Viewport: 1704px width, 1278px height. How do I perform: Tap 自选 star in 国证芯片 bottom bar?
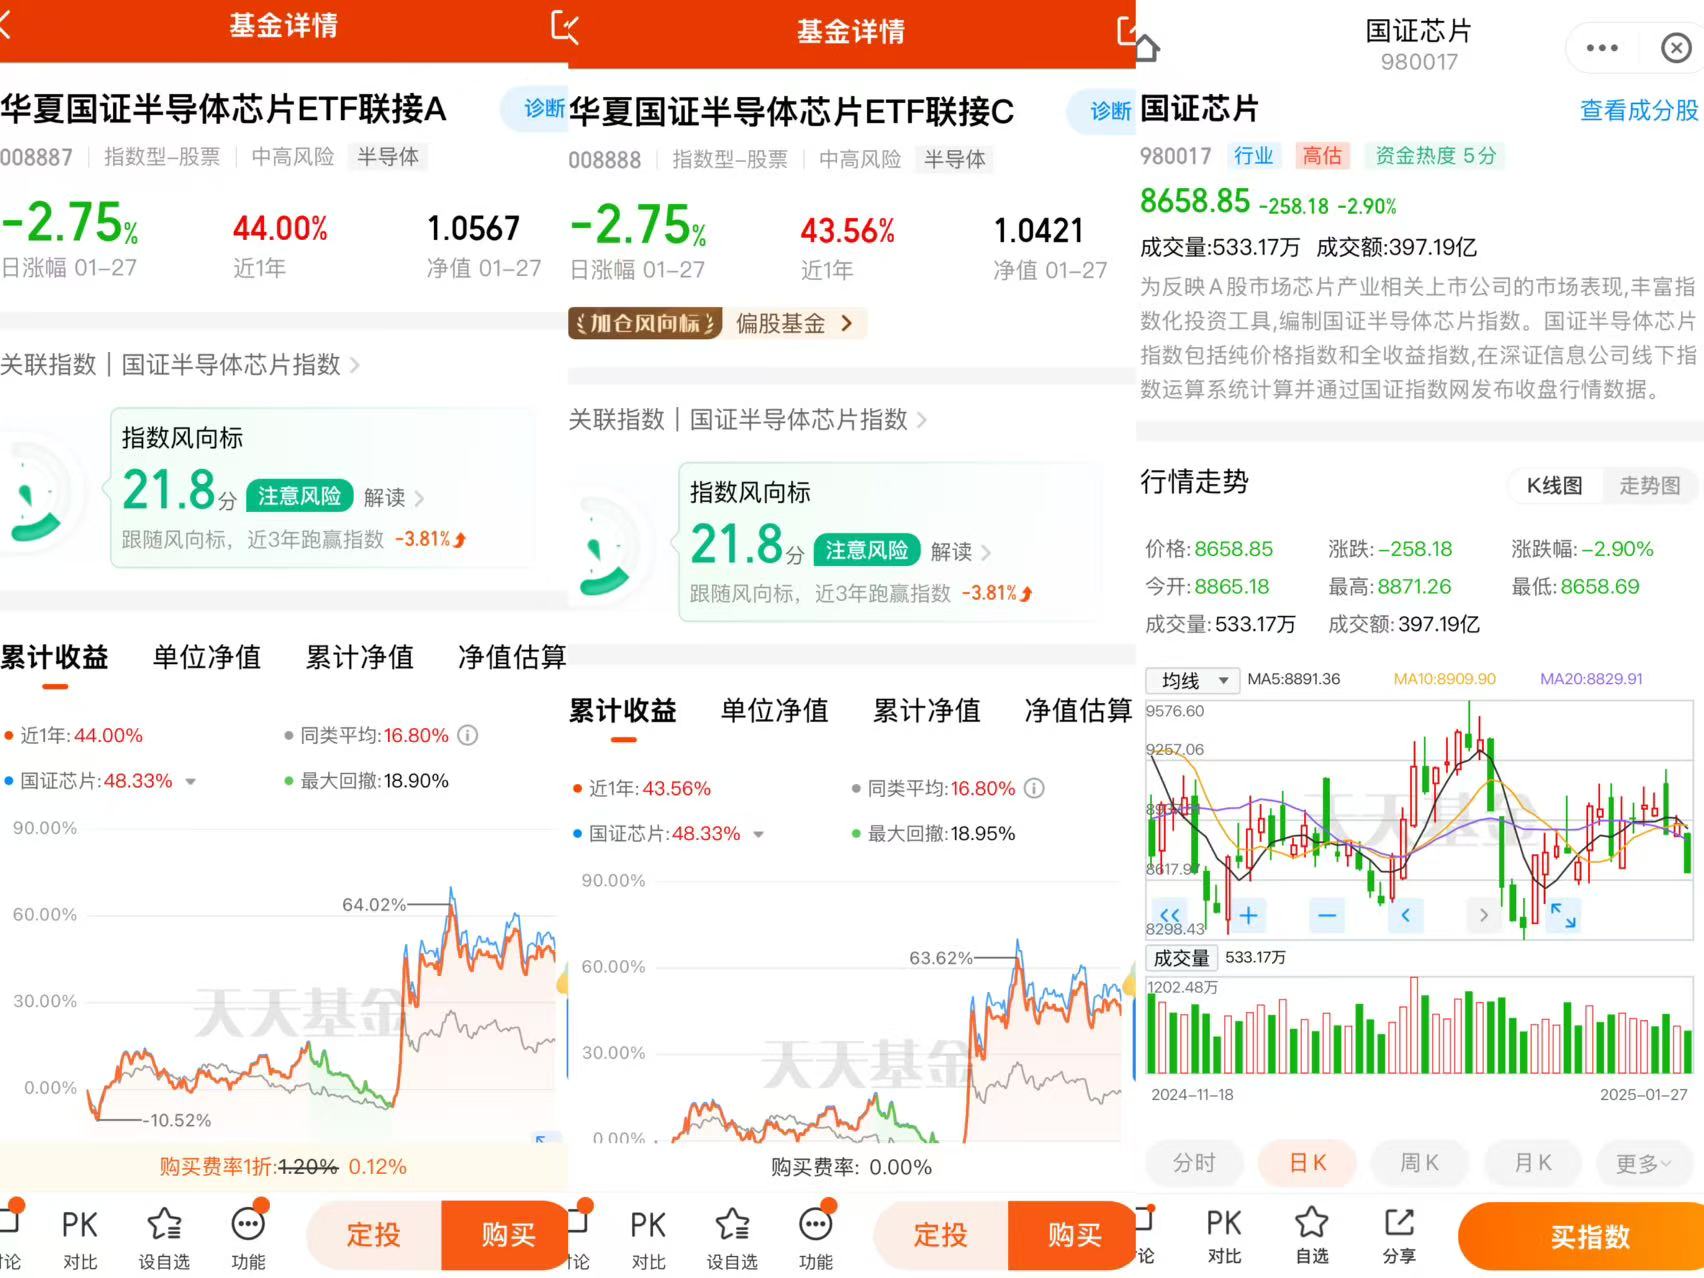point(1311,1236)
